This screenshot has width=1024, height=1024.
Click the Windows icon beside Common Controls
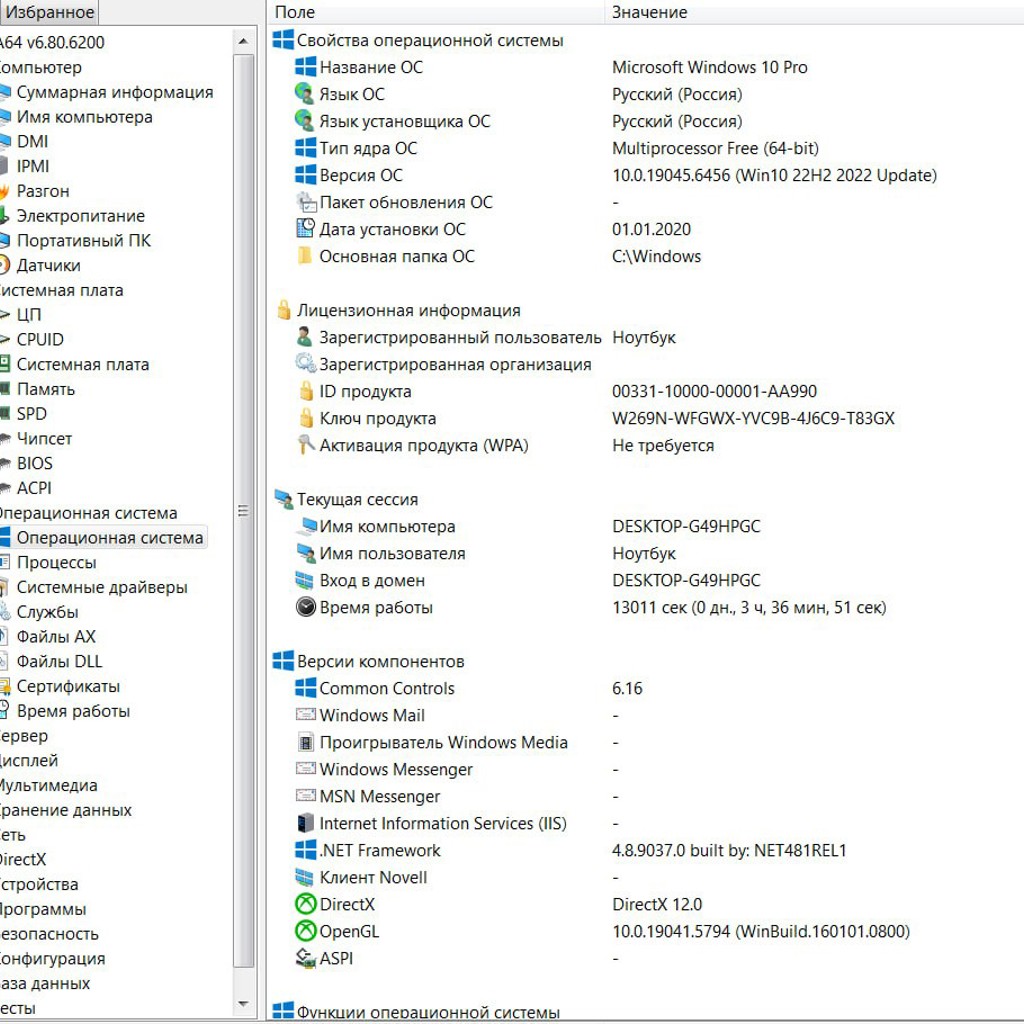tap(306, 688)
